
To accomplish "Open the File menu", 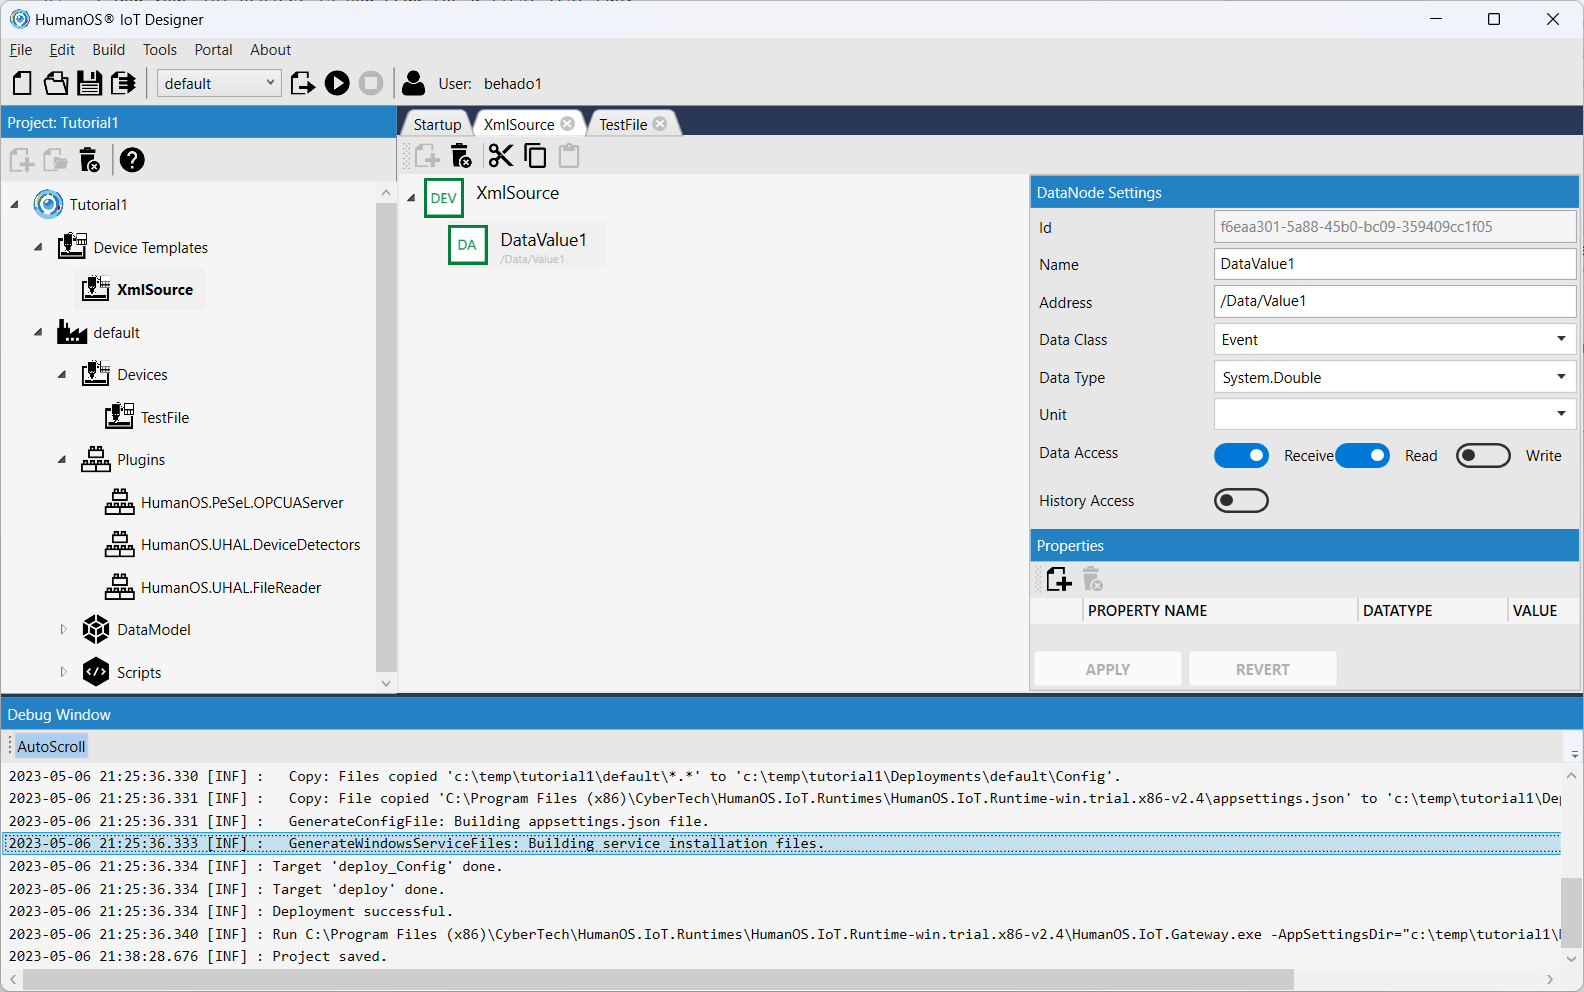I will pos(21,50).
